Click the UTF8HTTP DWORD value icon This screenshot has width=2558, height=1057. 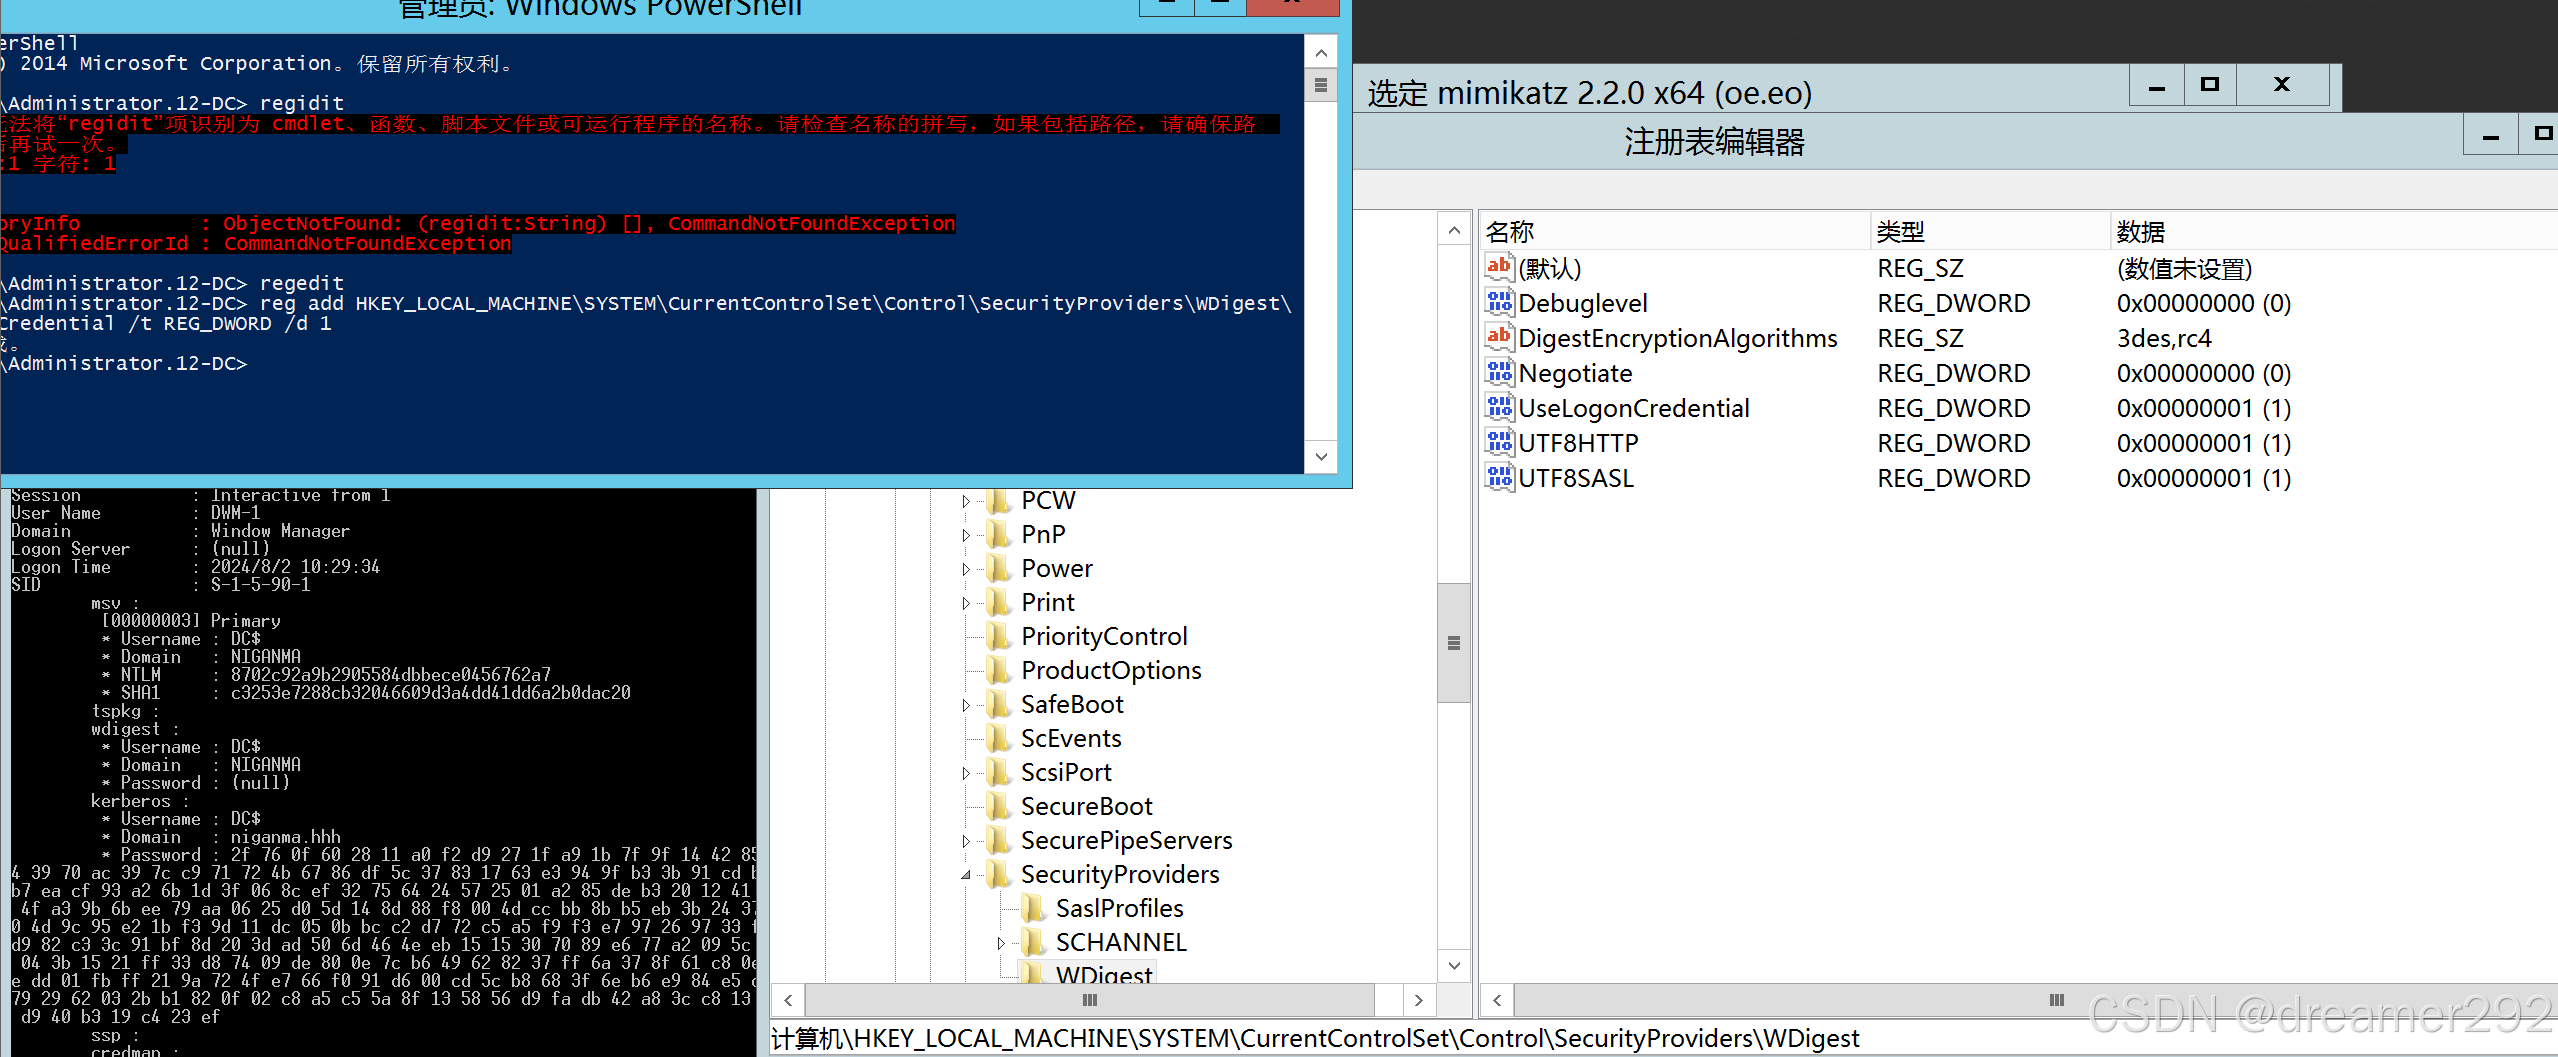[x=1498, y=442]
